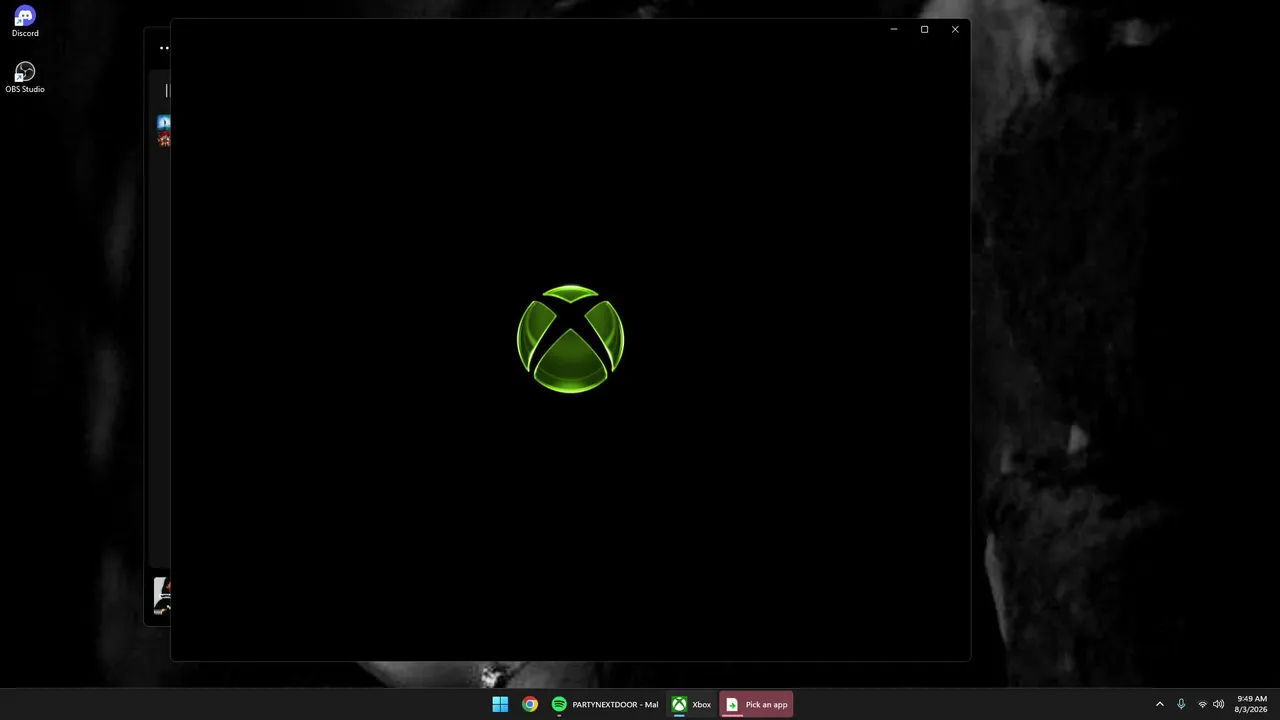
Task: Open the Windows Start menu
Action: (500, 704)
